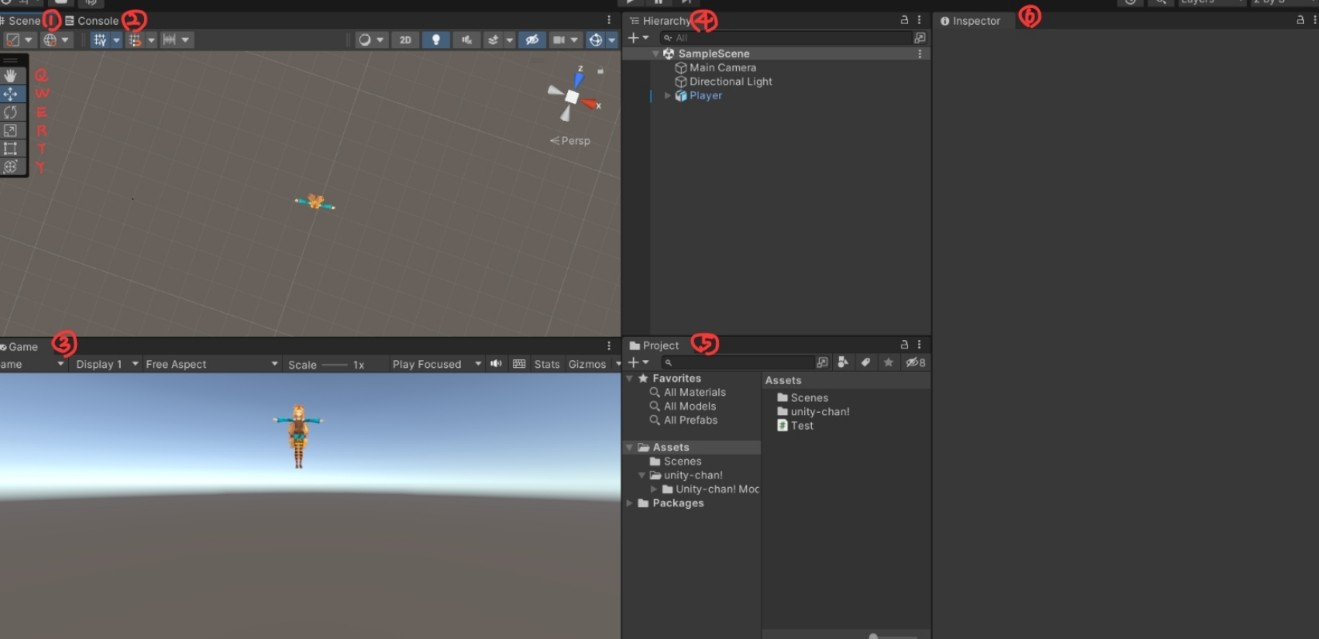Open the Play Focused dropdown
Viewport: 1319px width, 639px height.
coord(436,364)
